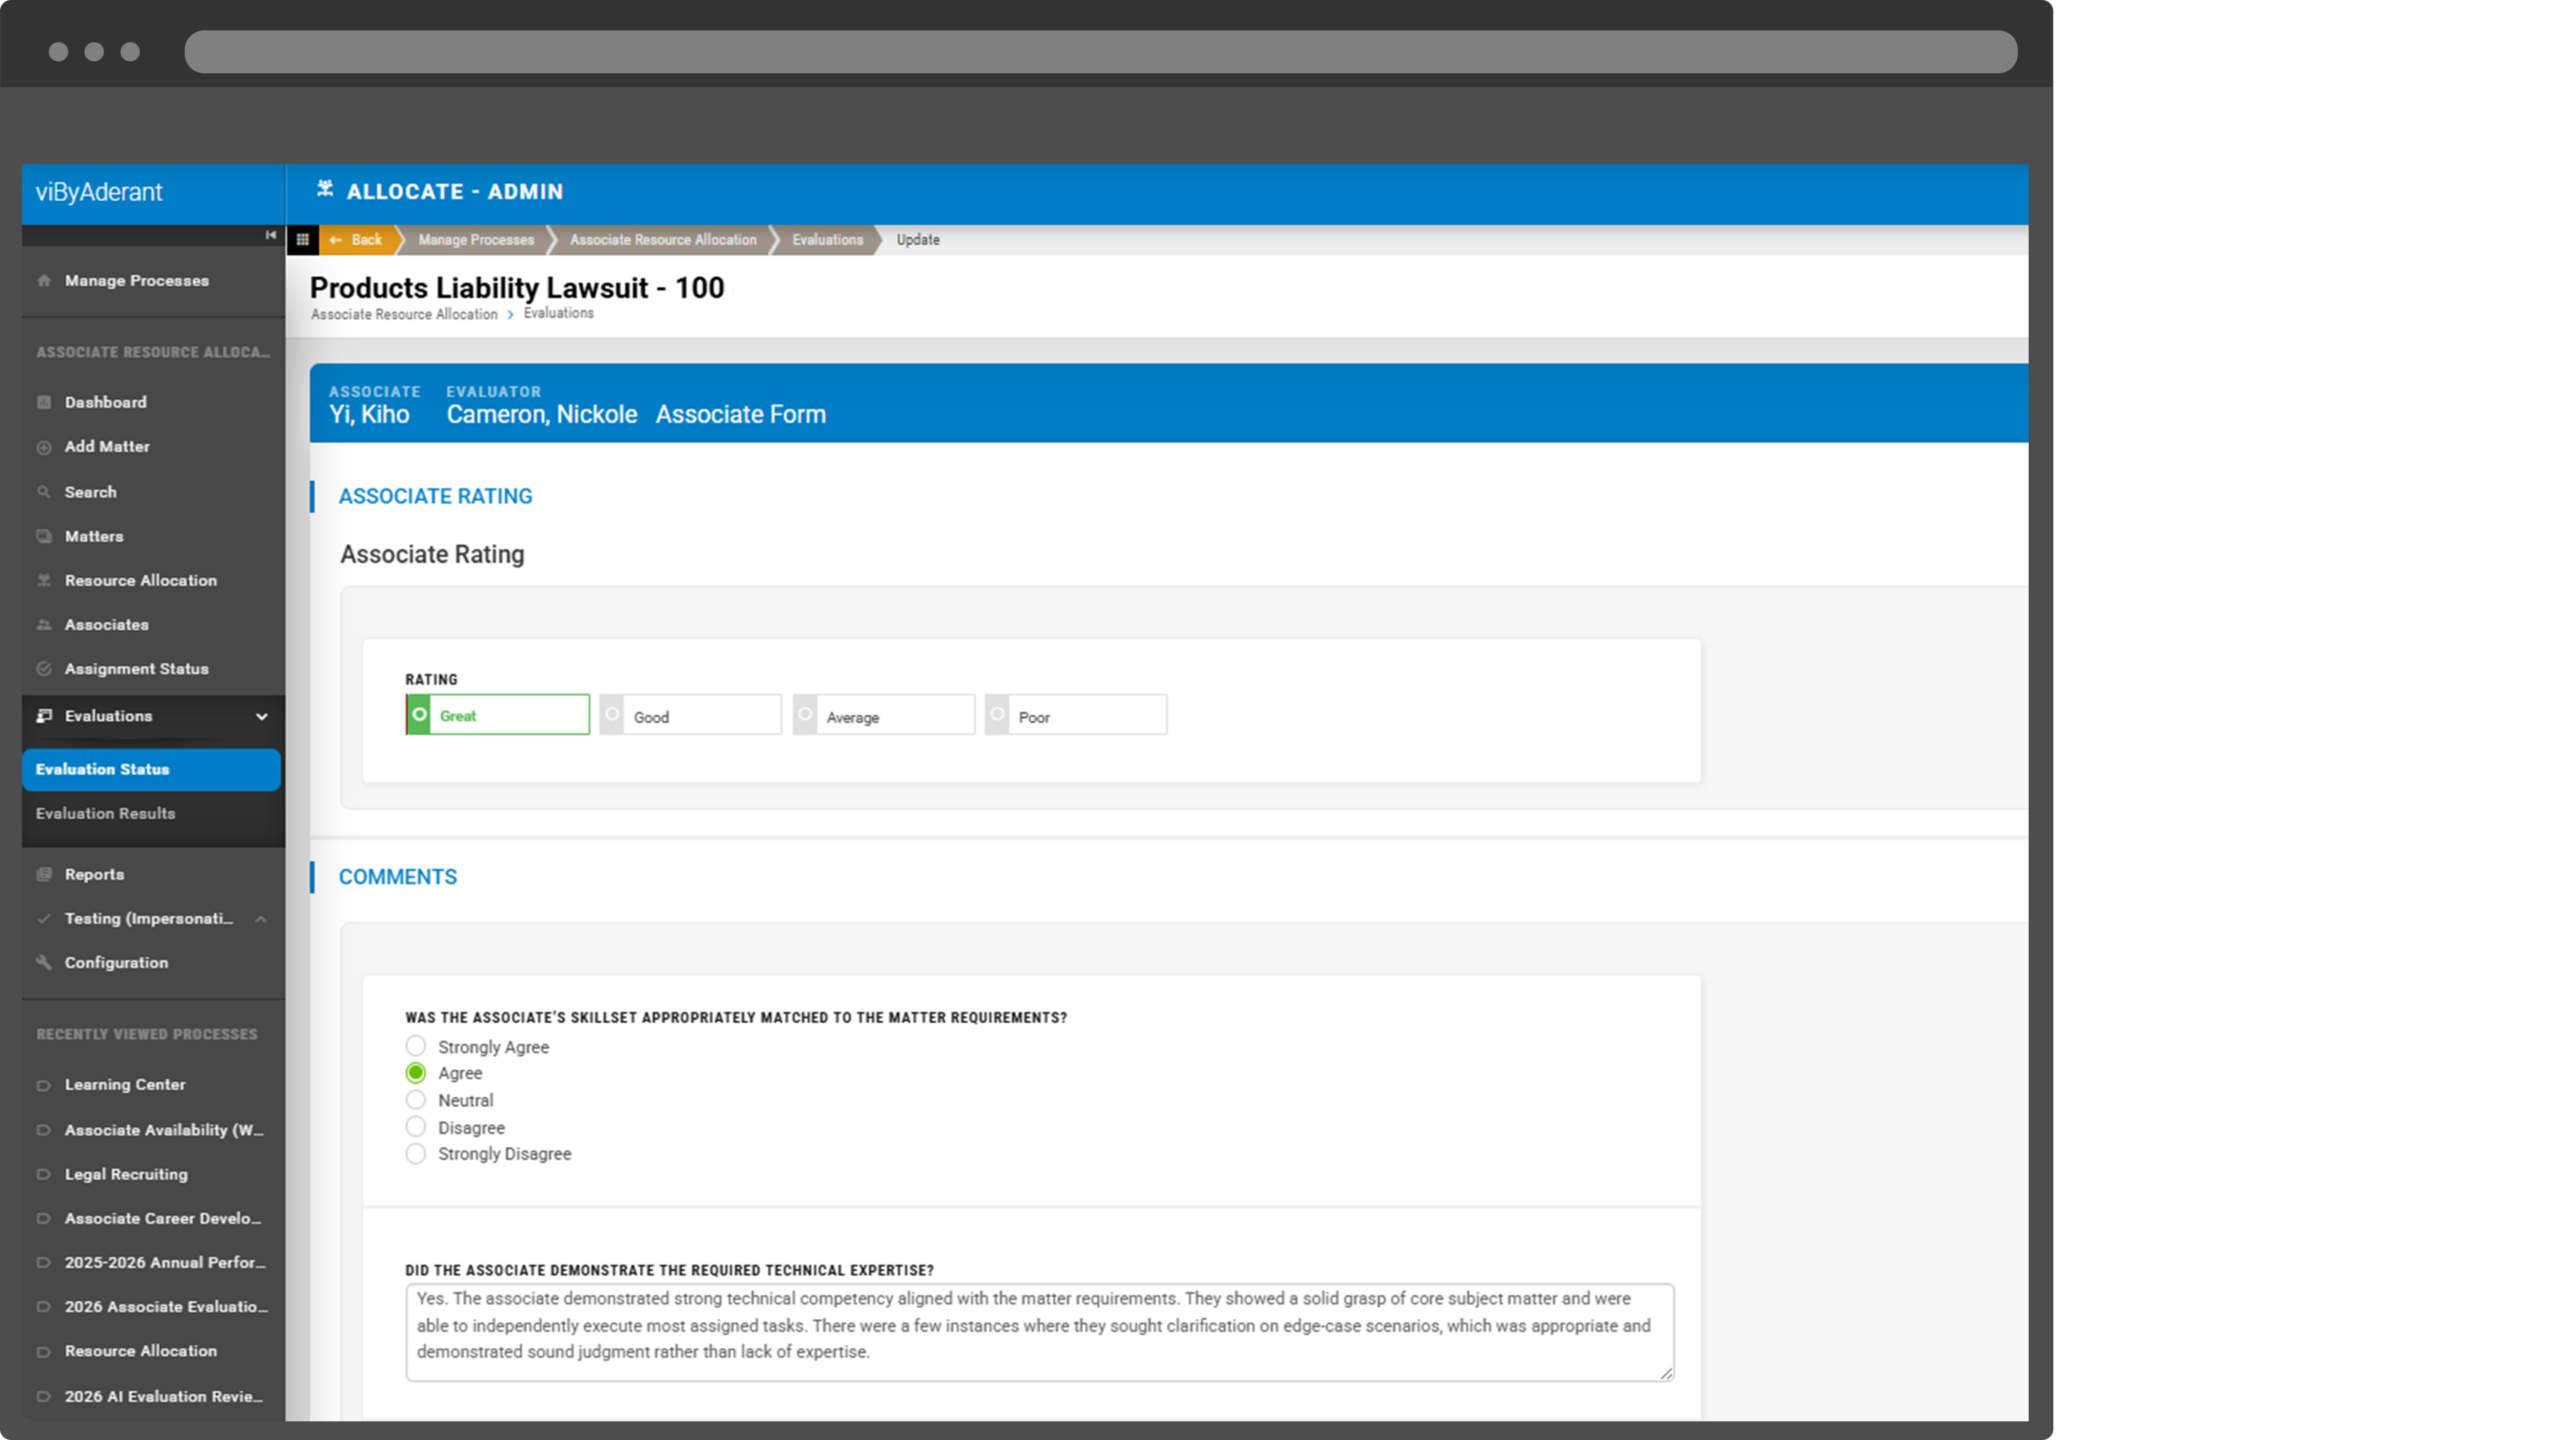
Task: Select the Good rating option
Action: (x=690, y=716)
